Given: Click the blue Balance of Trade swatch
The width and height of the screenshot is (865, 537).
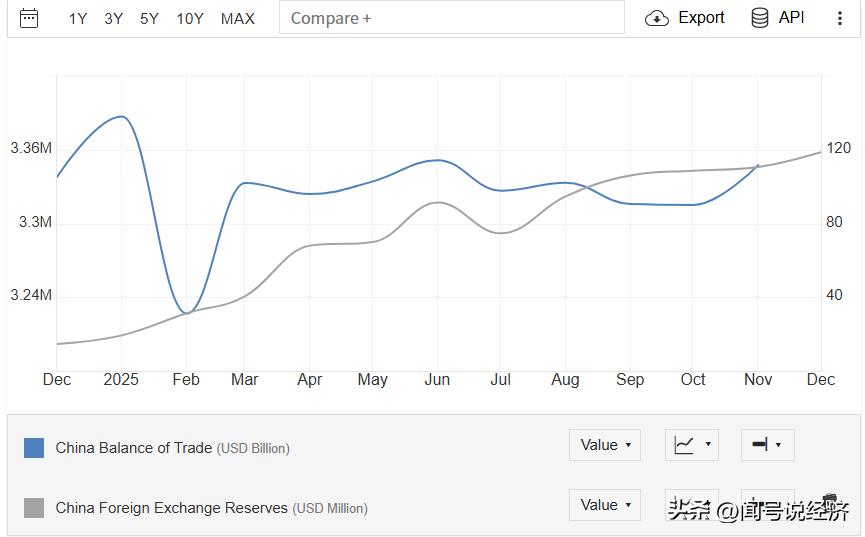Looking at the screenshot, I should [x=34, y=448].
